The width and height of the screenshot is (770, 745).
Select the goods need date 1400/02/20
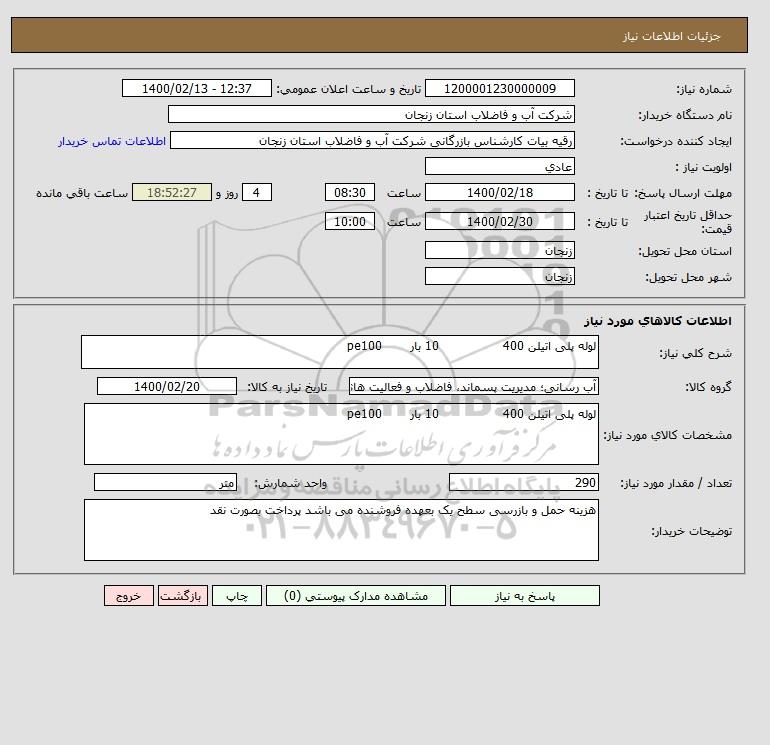[x=167, y=386]
